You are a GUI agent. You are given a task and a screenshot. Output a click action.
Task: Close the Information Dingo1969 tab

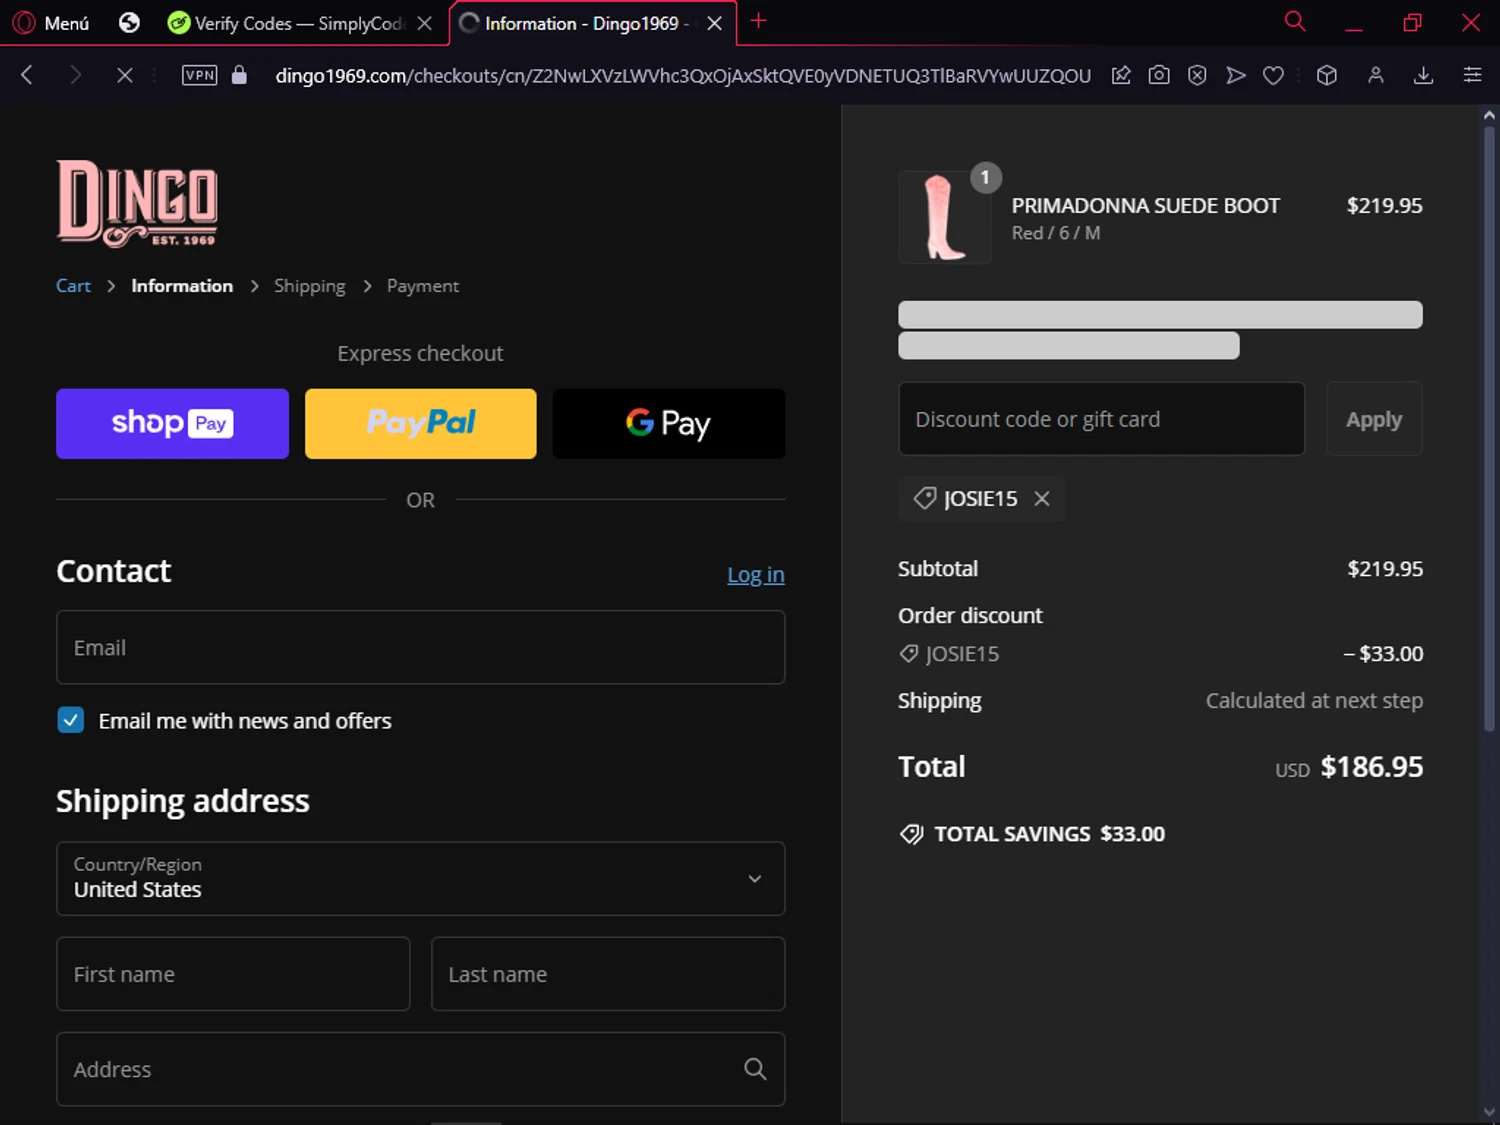(715, 23)
